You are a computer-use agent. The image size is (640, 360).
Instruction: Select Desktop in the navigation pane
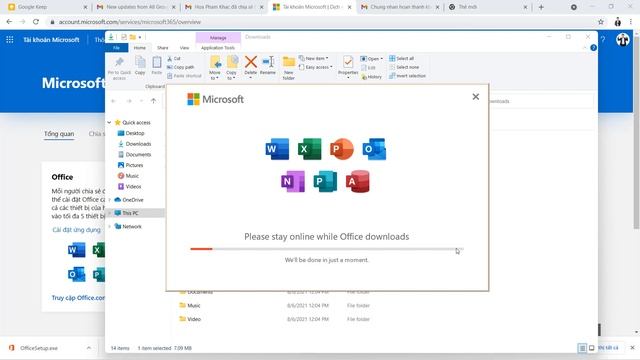tap(131, 133)
